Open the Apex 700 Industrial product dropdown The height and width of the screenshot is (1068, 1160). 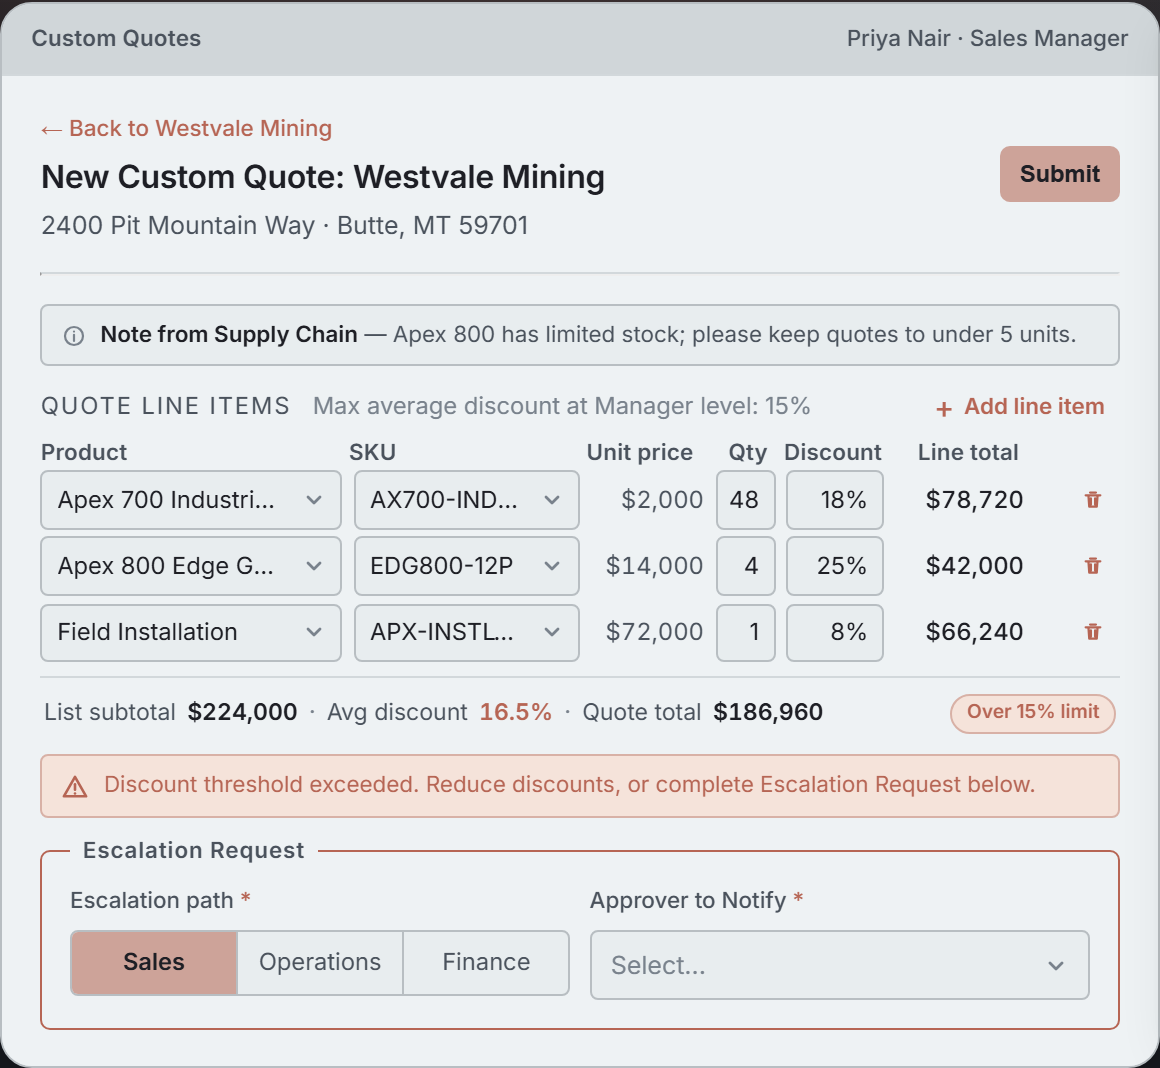[191, 500]
